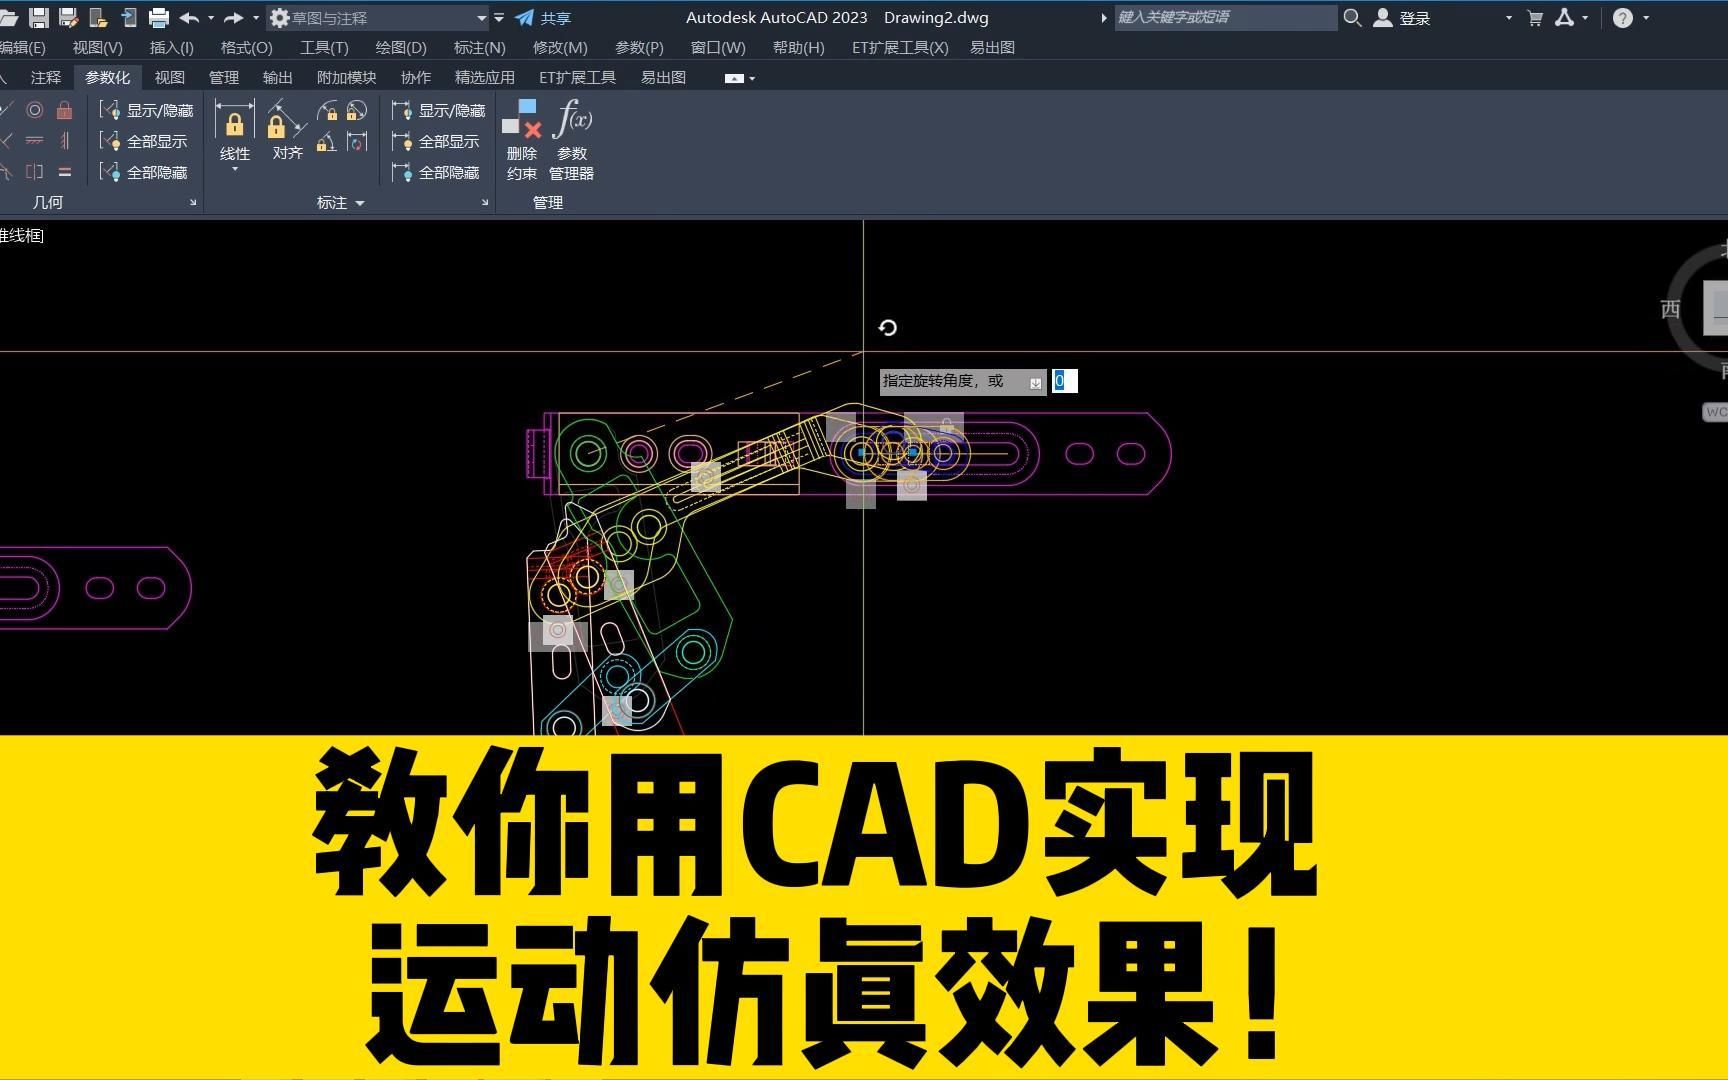
Task: Click the rotation angle input field showing 0
Action: point(1063,381)
